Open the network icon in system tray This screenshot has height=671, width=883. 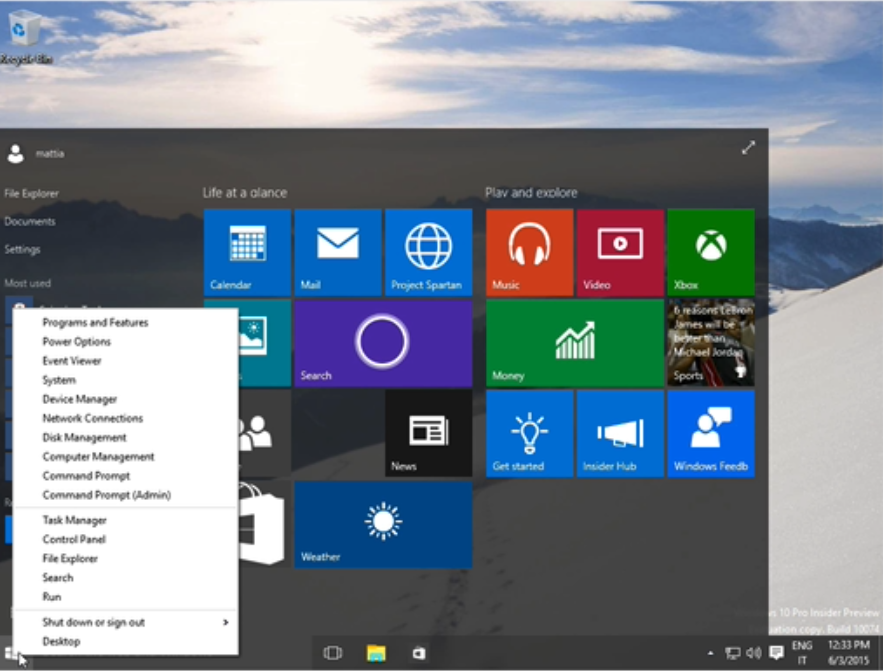pos(732,653)
